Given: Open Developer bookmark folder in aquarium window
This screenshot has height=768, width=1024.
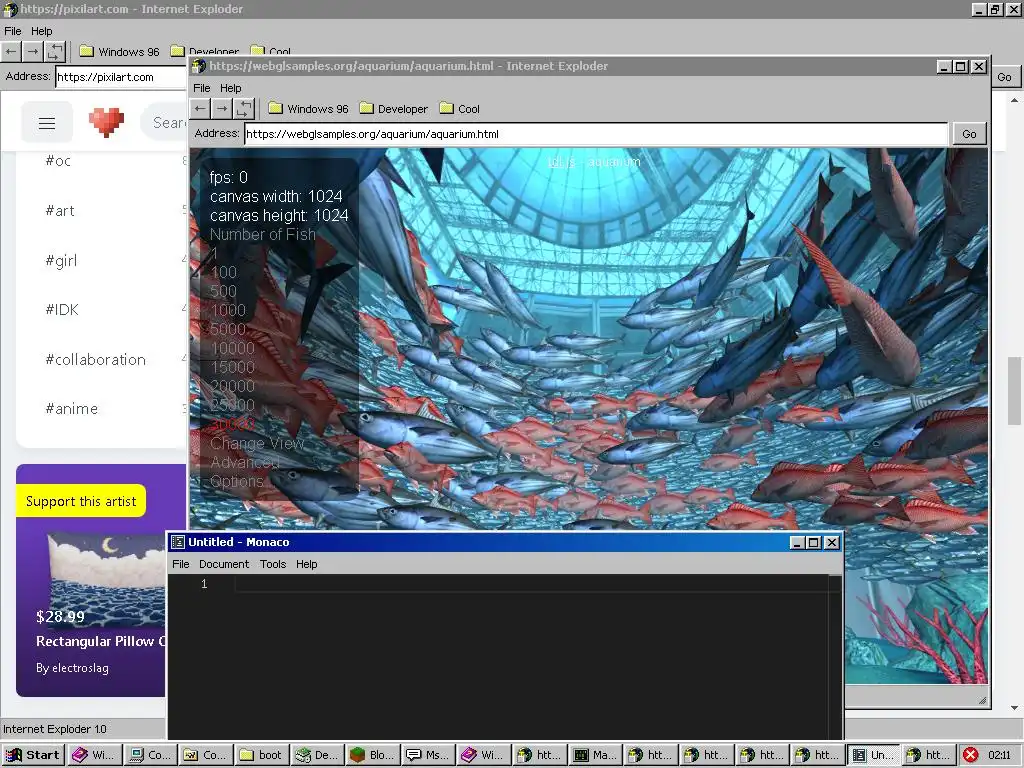Looking at the screenshot, I should tap(394, 109).
